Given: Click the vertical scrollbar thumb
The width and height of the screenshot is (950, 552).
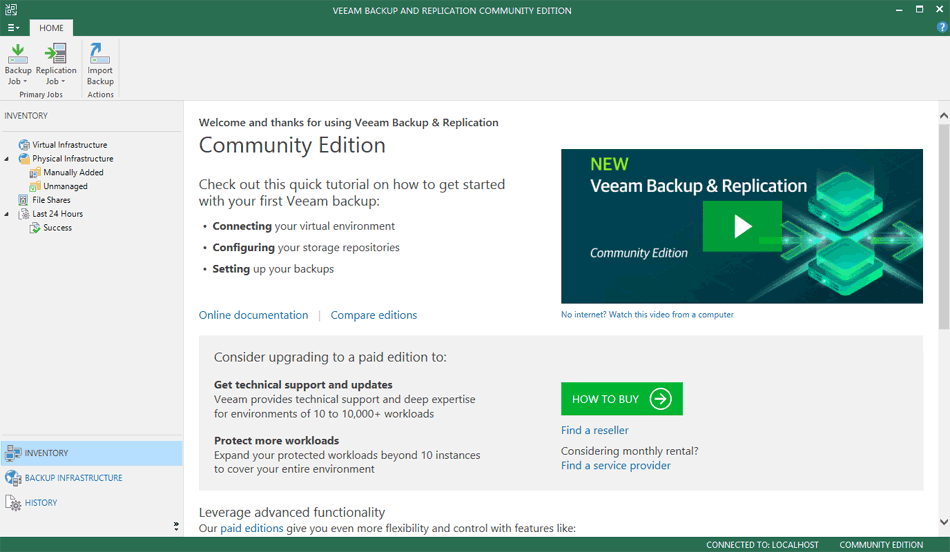Looking at the screenshot, I should click(943, 227).
